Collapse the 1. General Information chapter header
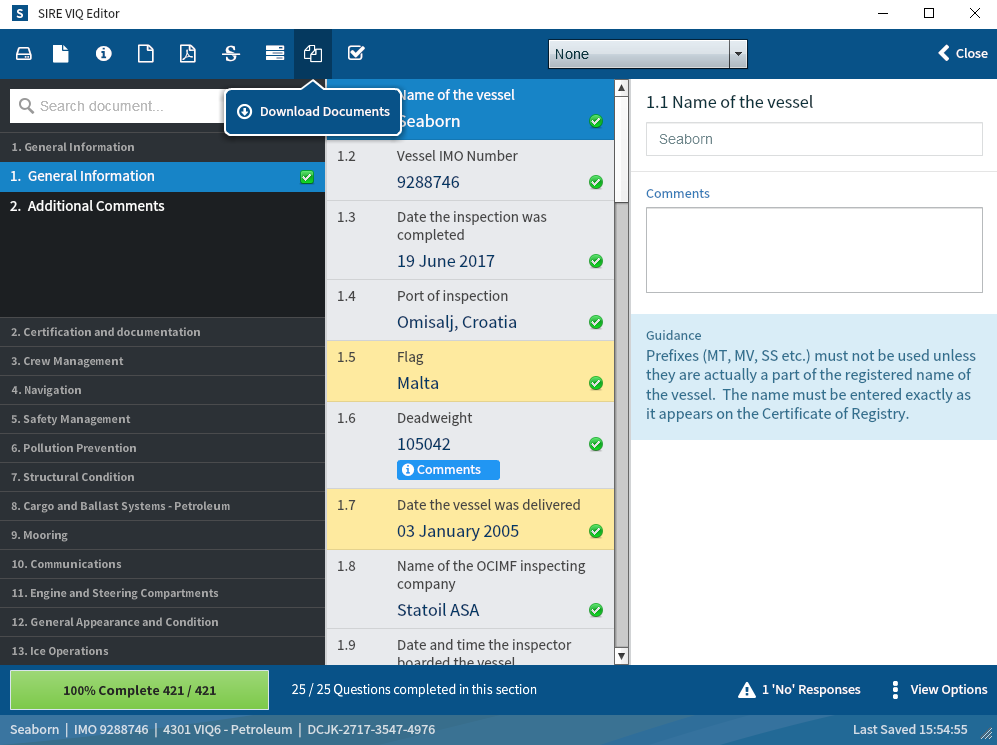The width and height of the screenshot is (997, 745). (162, 147)
